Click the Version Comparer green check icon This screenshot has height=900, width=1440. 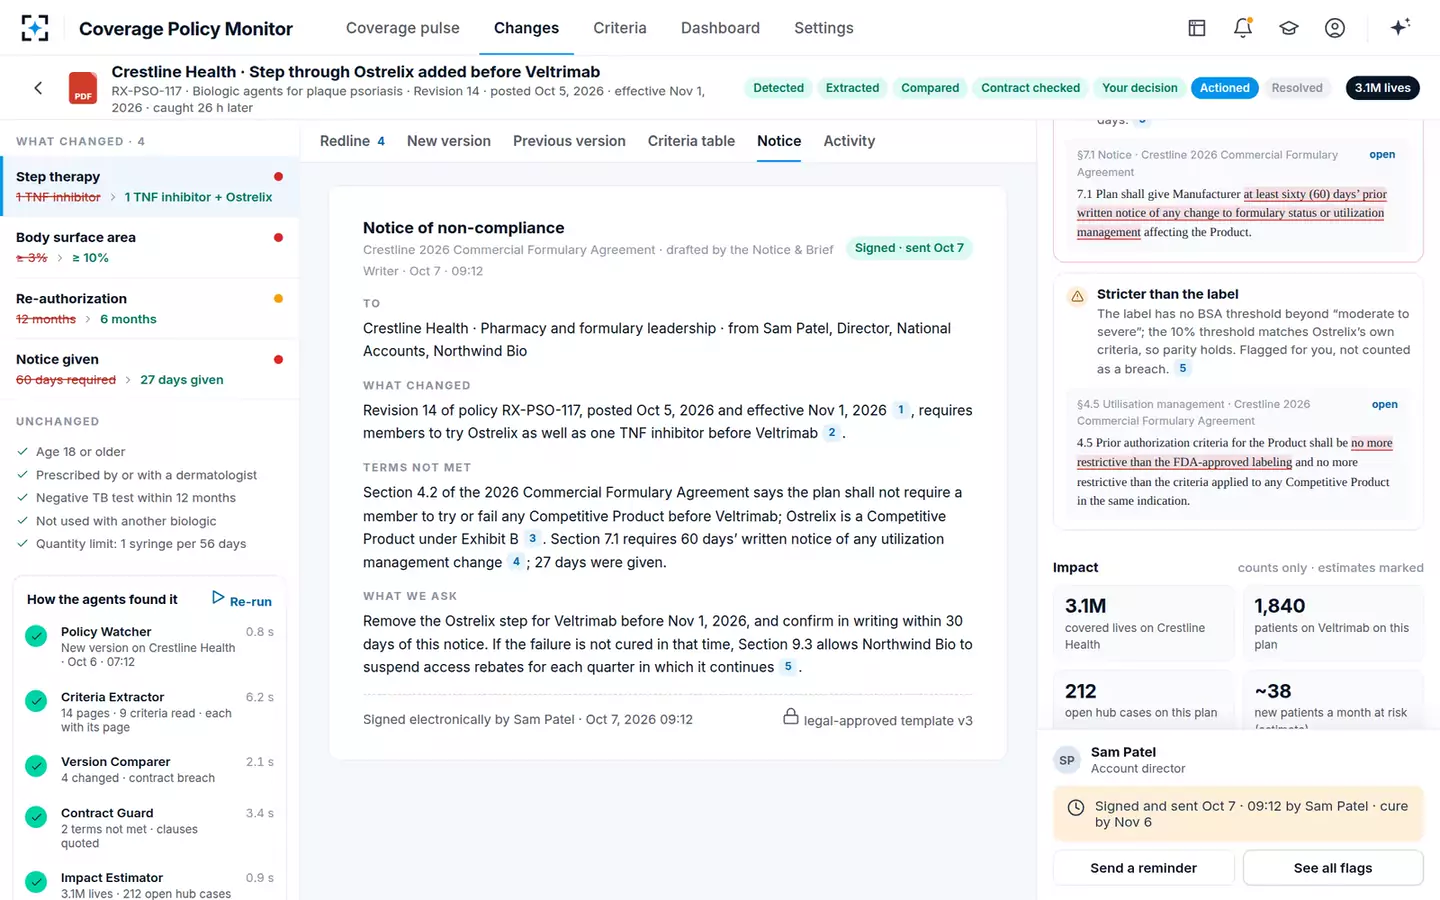[36, 766]
